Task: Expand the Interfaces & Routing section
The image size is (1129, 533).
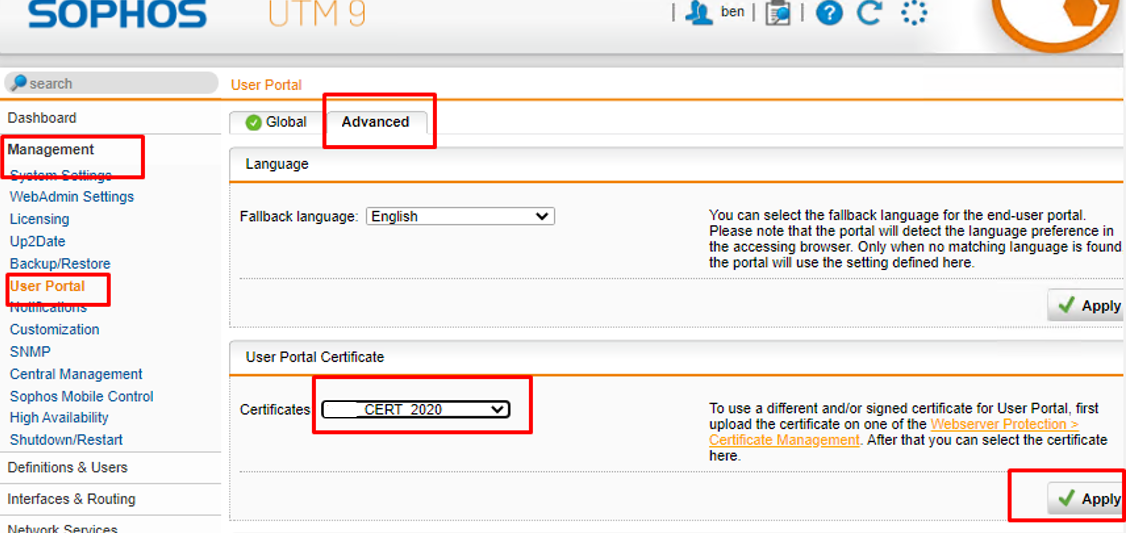Action: tap(71, 499)
